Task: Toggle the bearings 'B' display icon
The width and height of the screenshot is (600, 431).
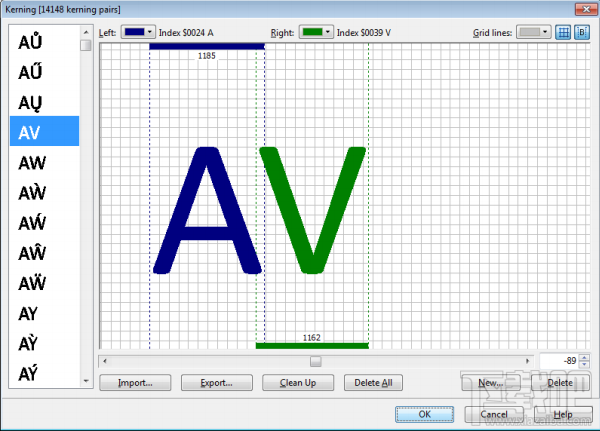Action: (582, 33)
